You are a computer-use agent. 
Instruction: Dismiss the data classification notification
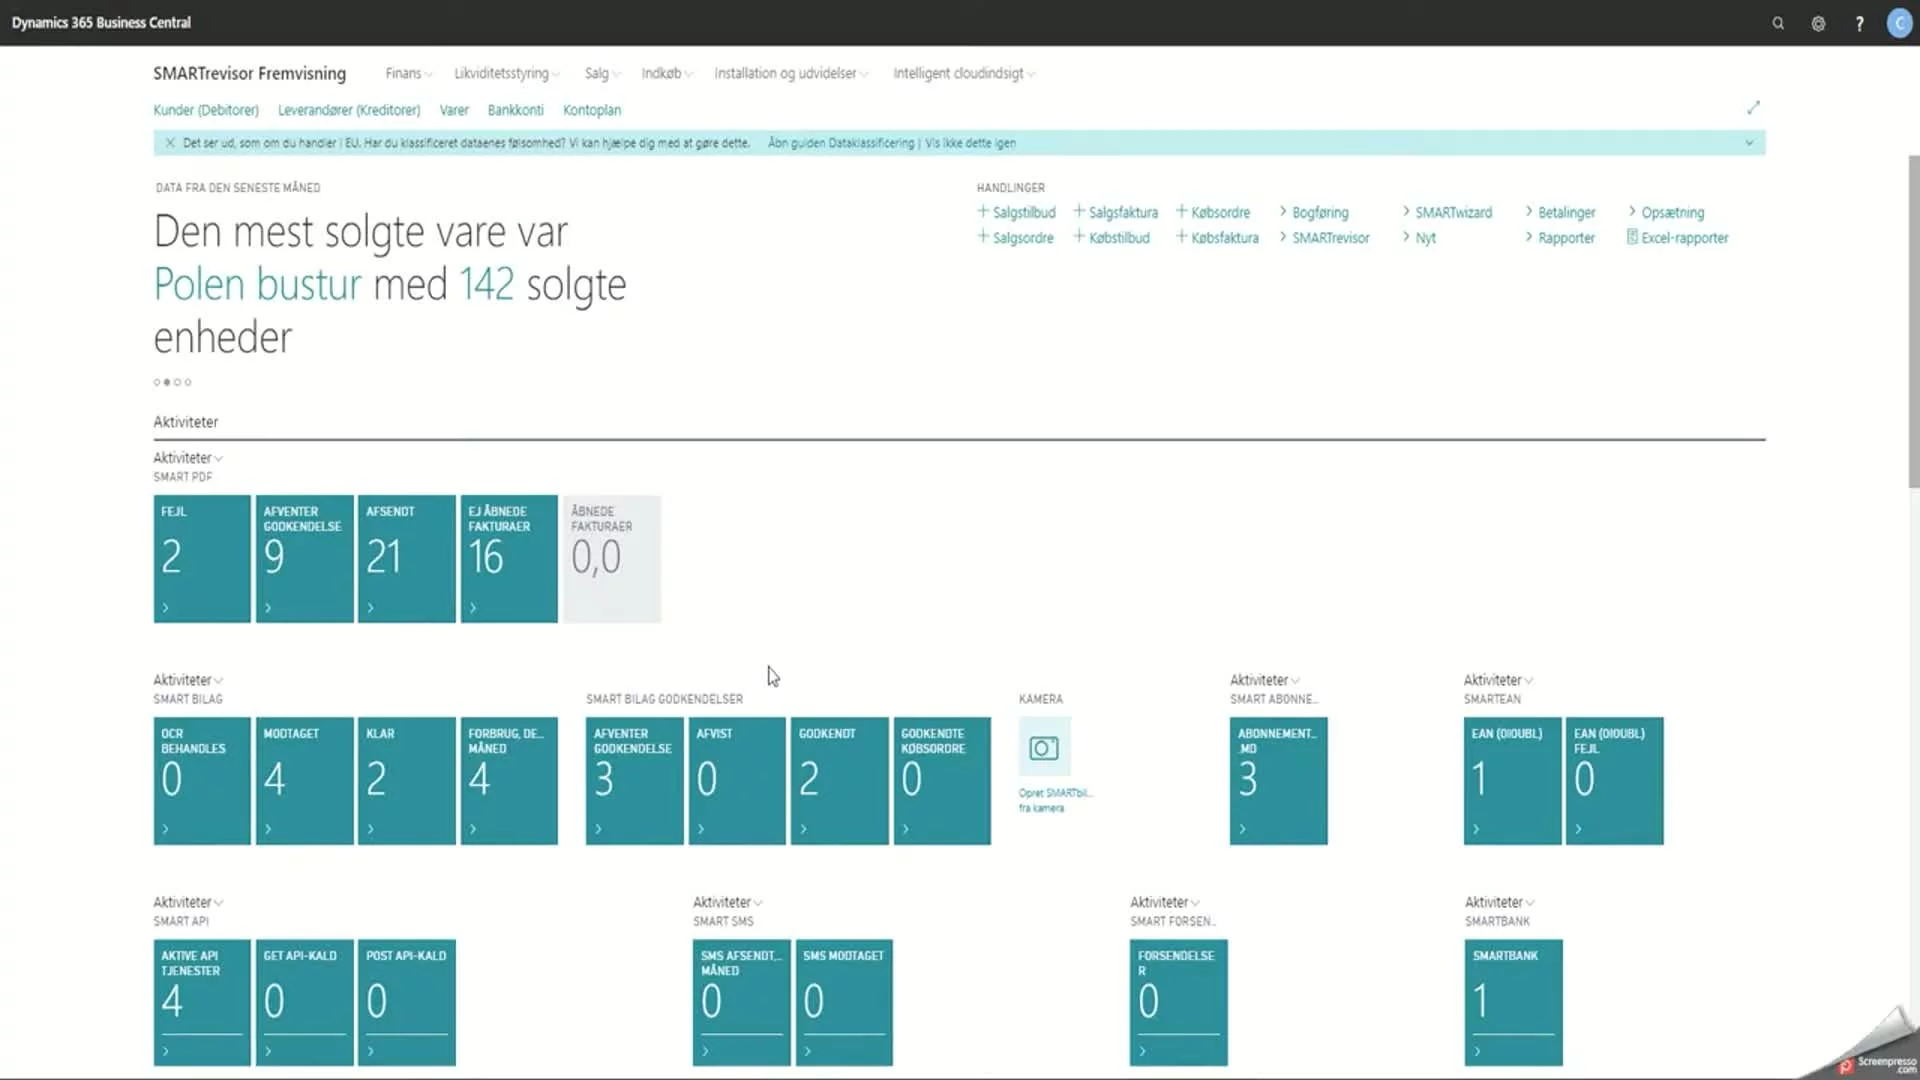point(170,143)
